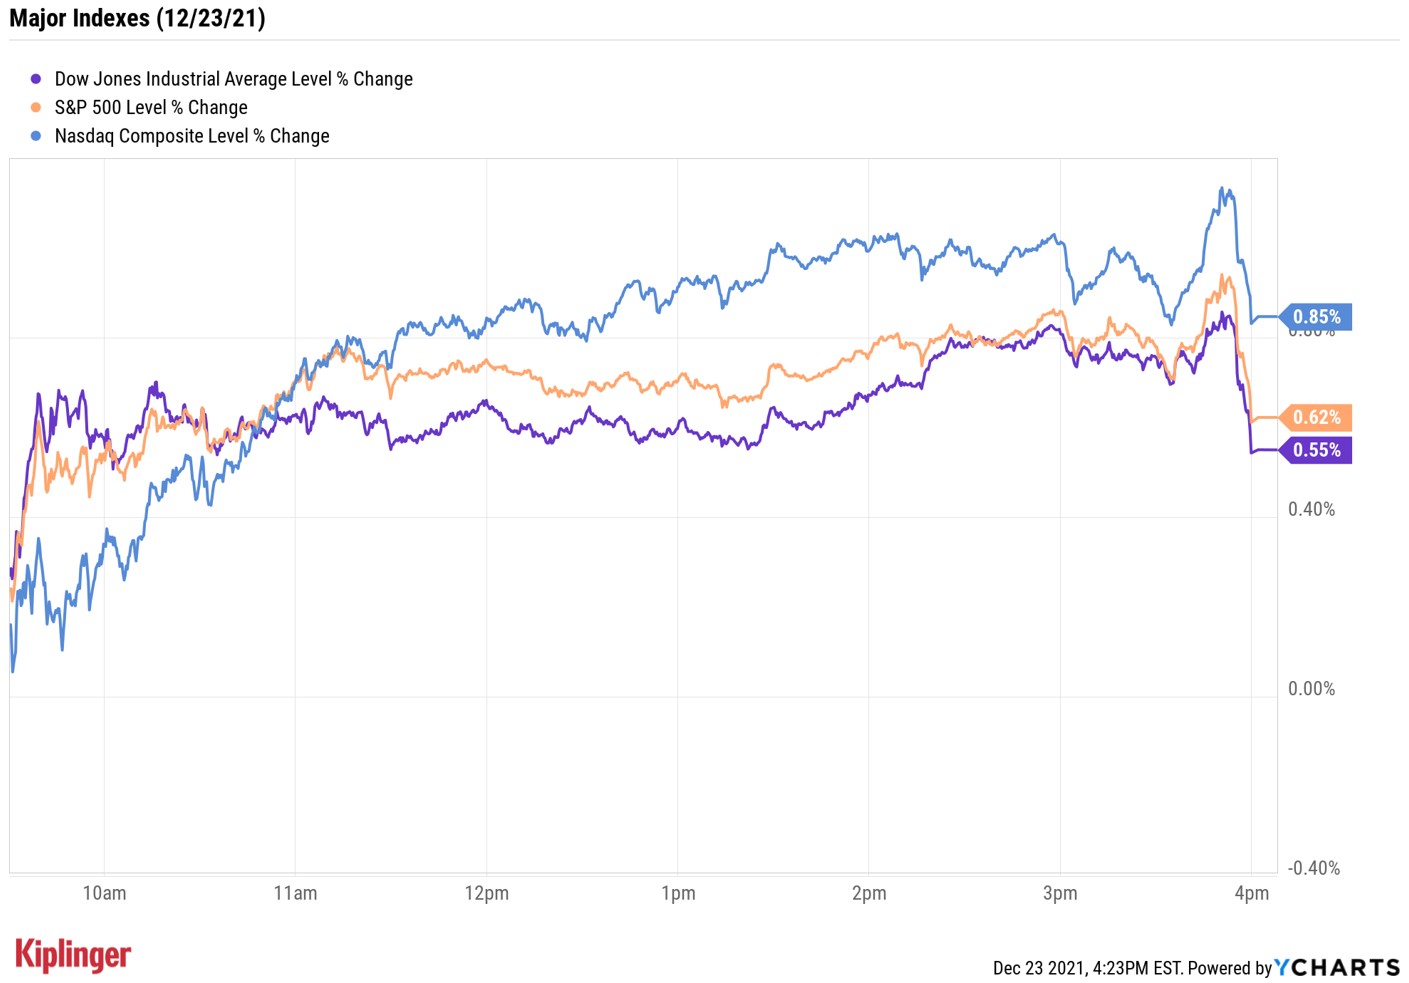Screen dimensions: 1409x983
Task: Click the 12pm time axis label
Action: tap(486, 893)
